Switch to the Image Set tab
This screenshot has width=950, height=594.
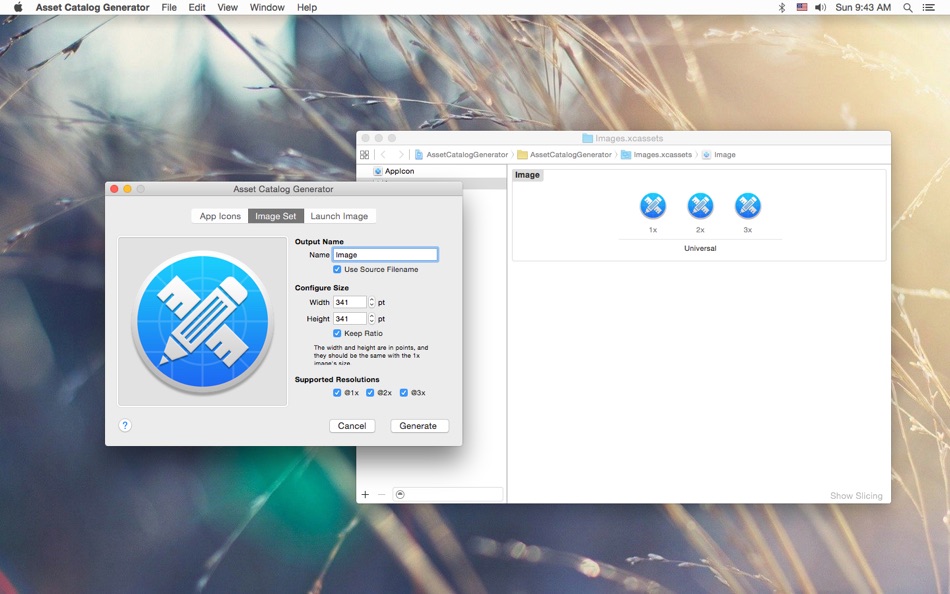tap(276, 216)
